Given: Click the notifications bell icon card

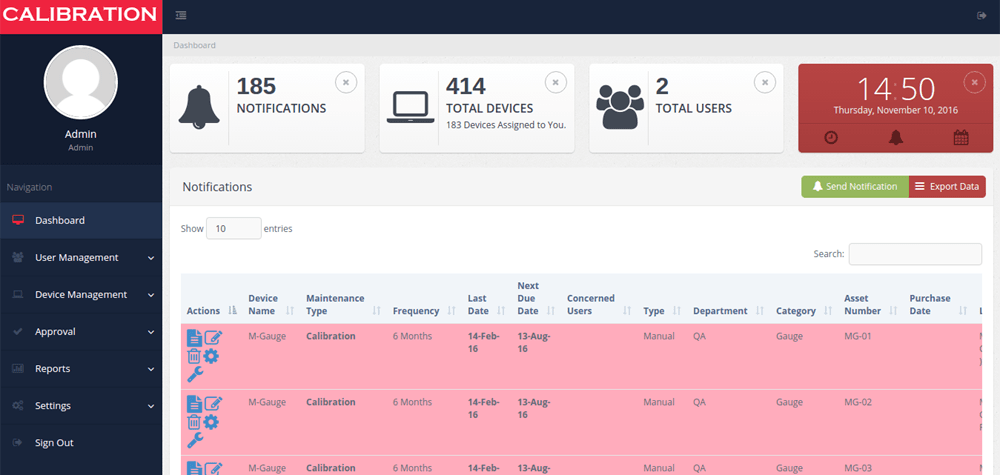Looking at the screenshot, I should tap(199, 107).
